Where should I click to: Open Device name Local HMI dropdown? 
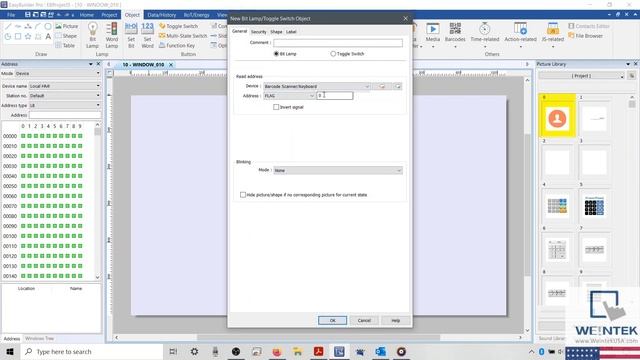coord(64,86)
